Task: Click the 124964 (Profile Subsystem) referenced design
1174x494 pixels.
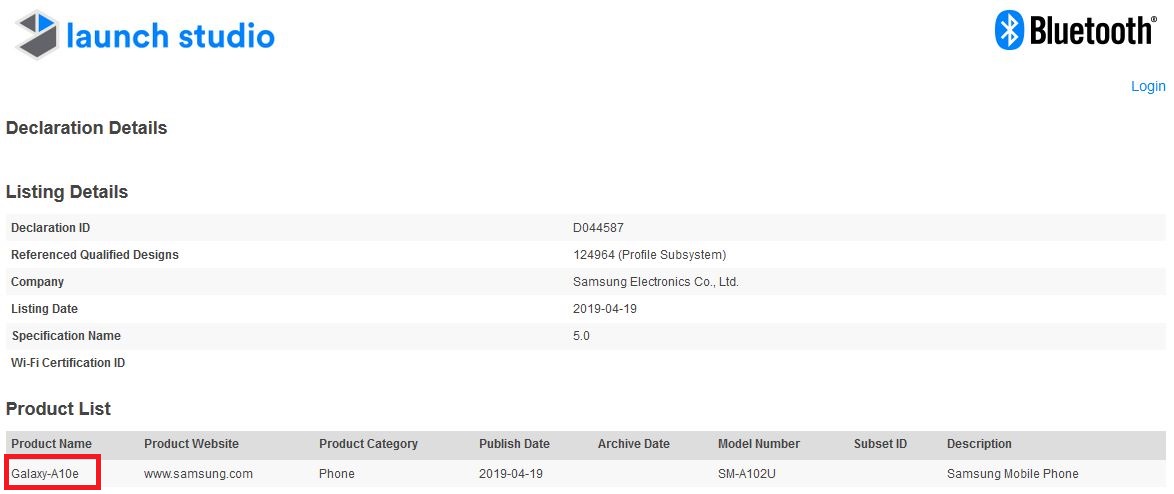Action: coord(649,254)
